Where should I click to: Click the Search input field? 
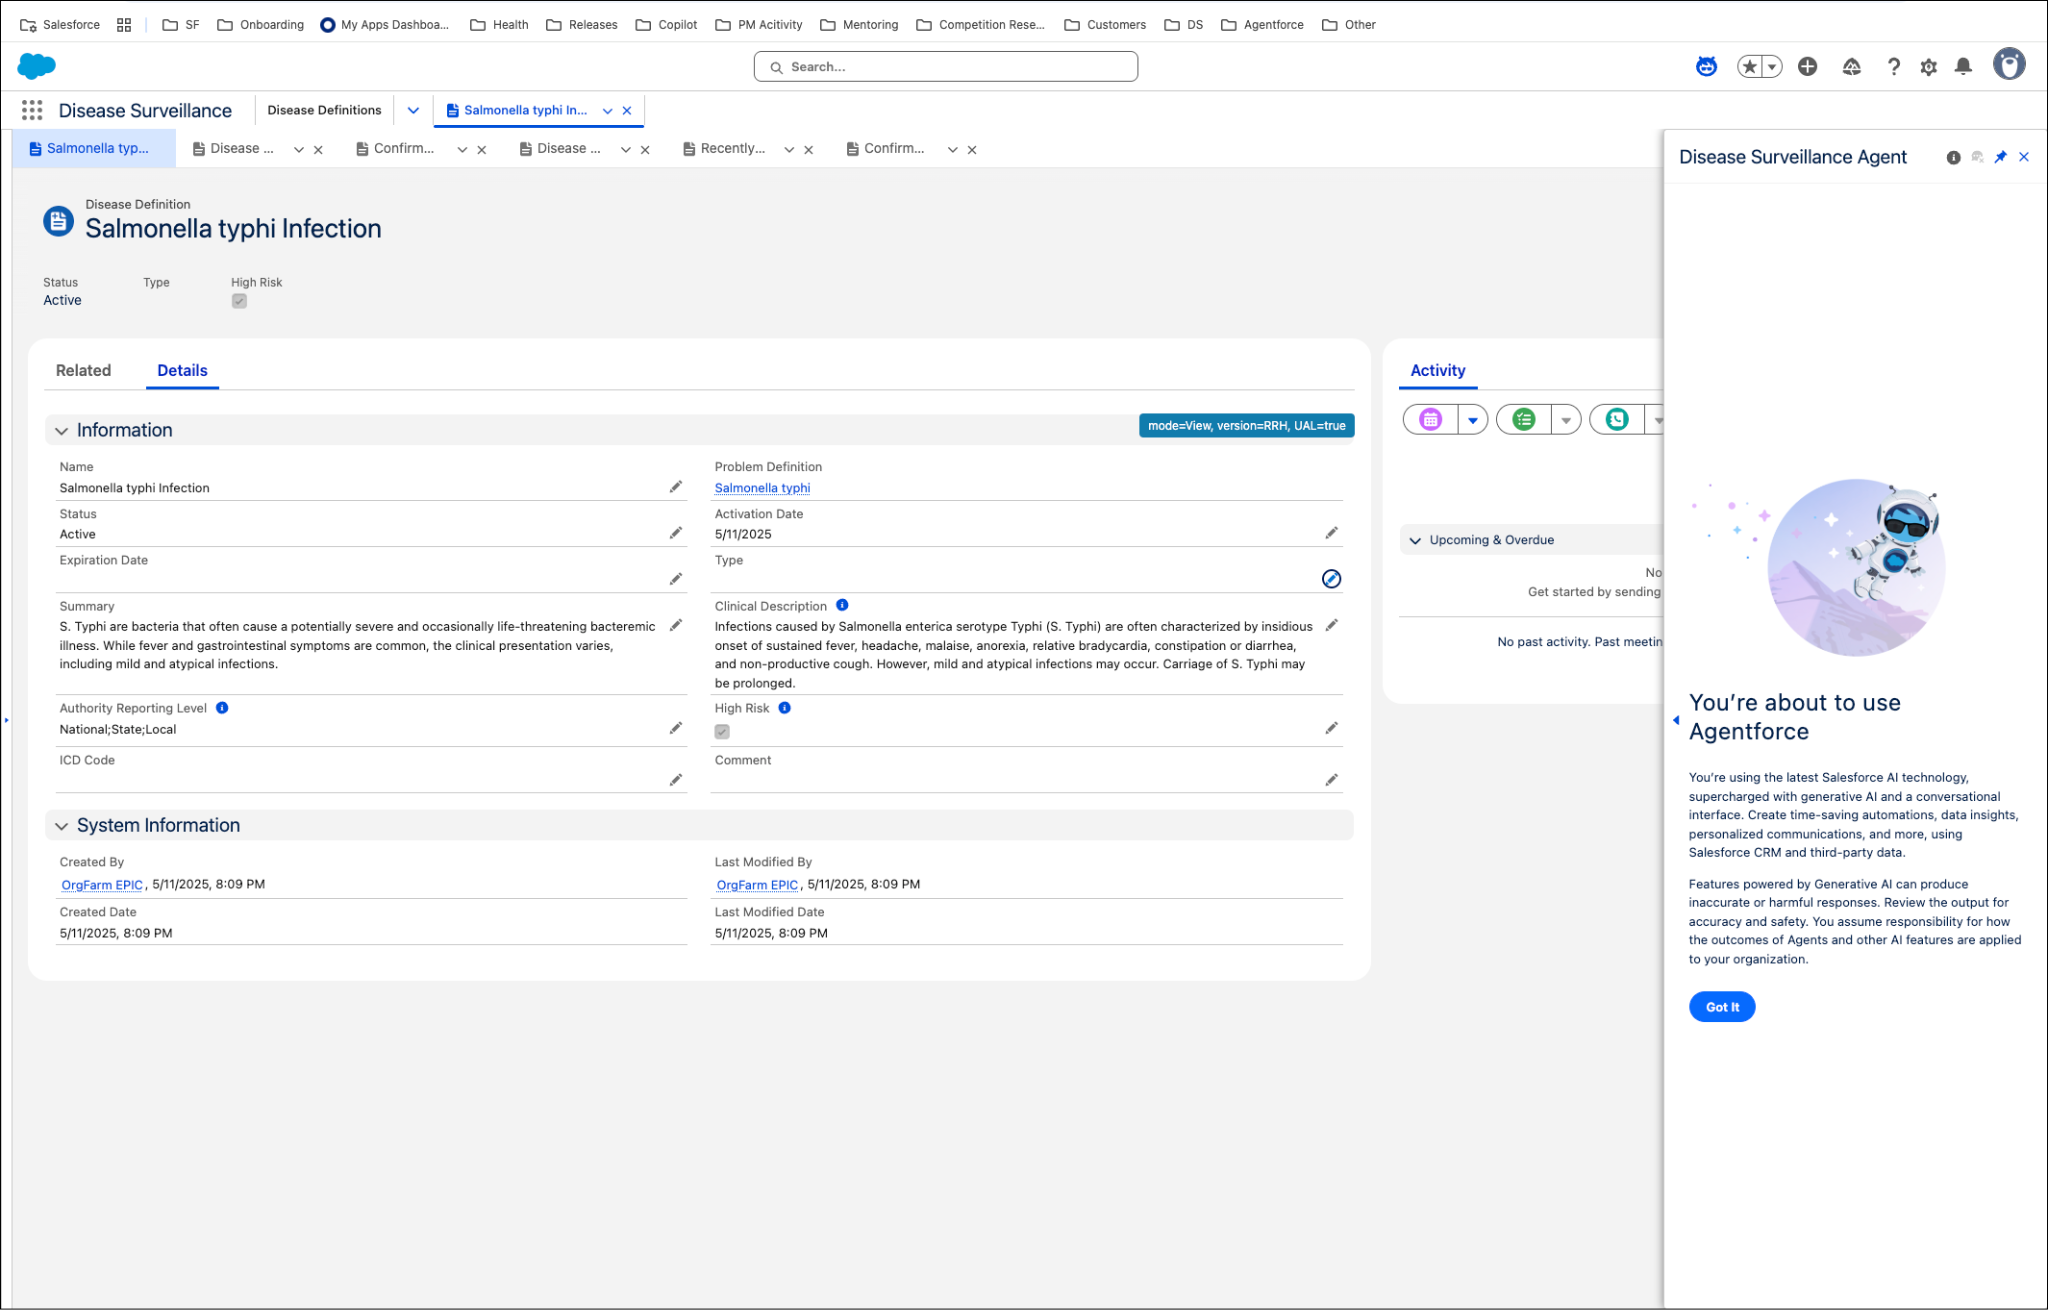[x=946, y=67]
